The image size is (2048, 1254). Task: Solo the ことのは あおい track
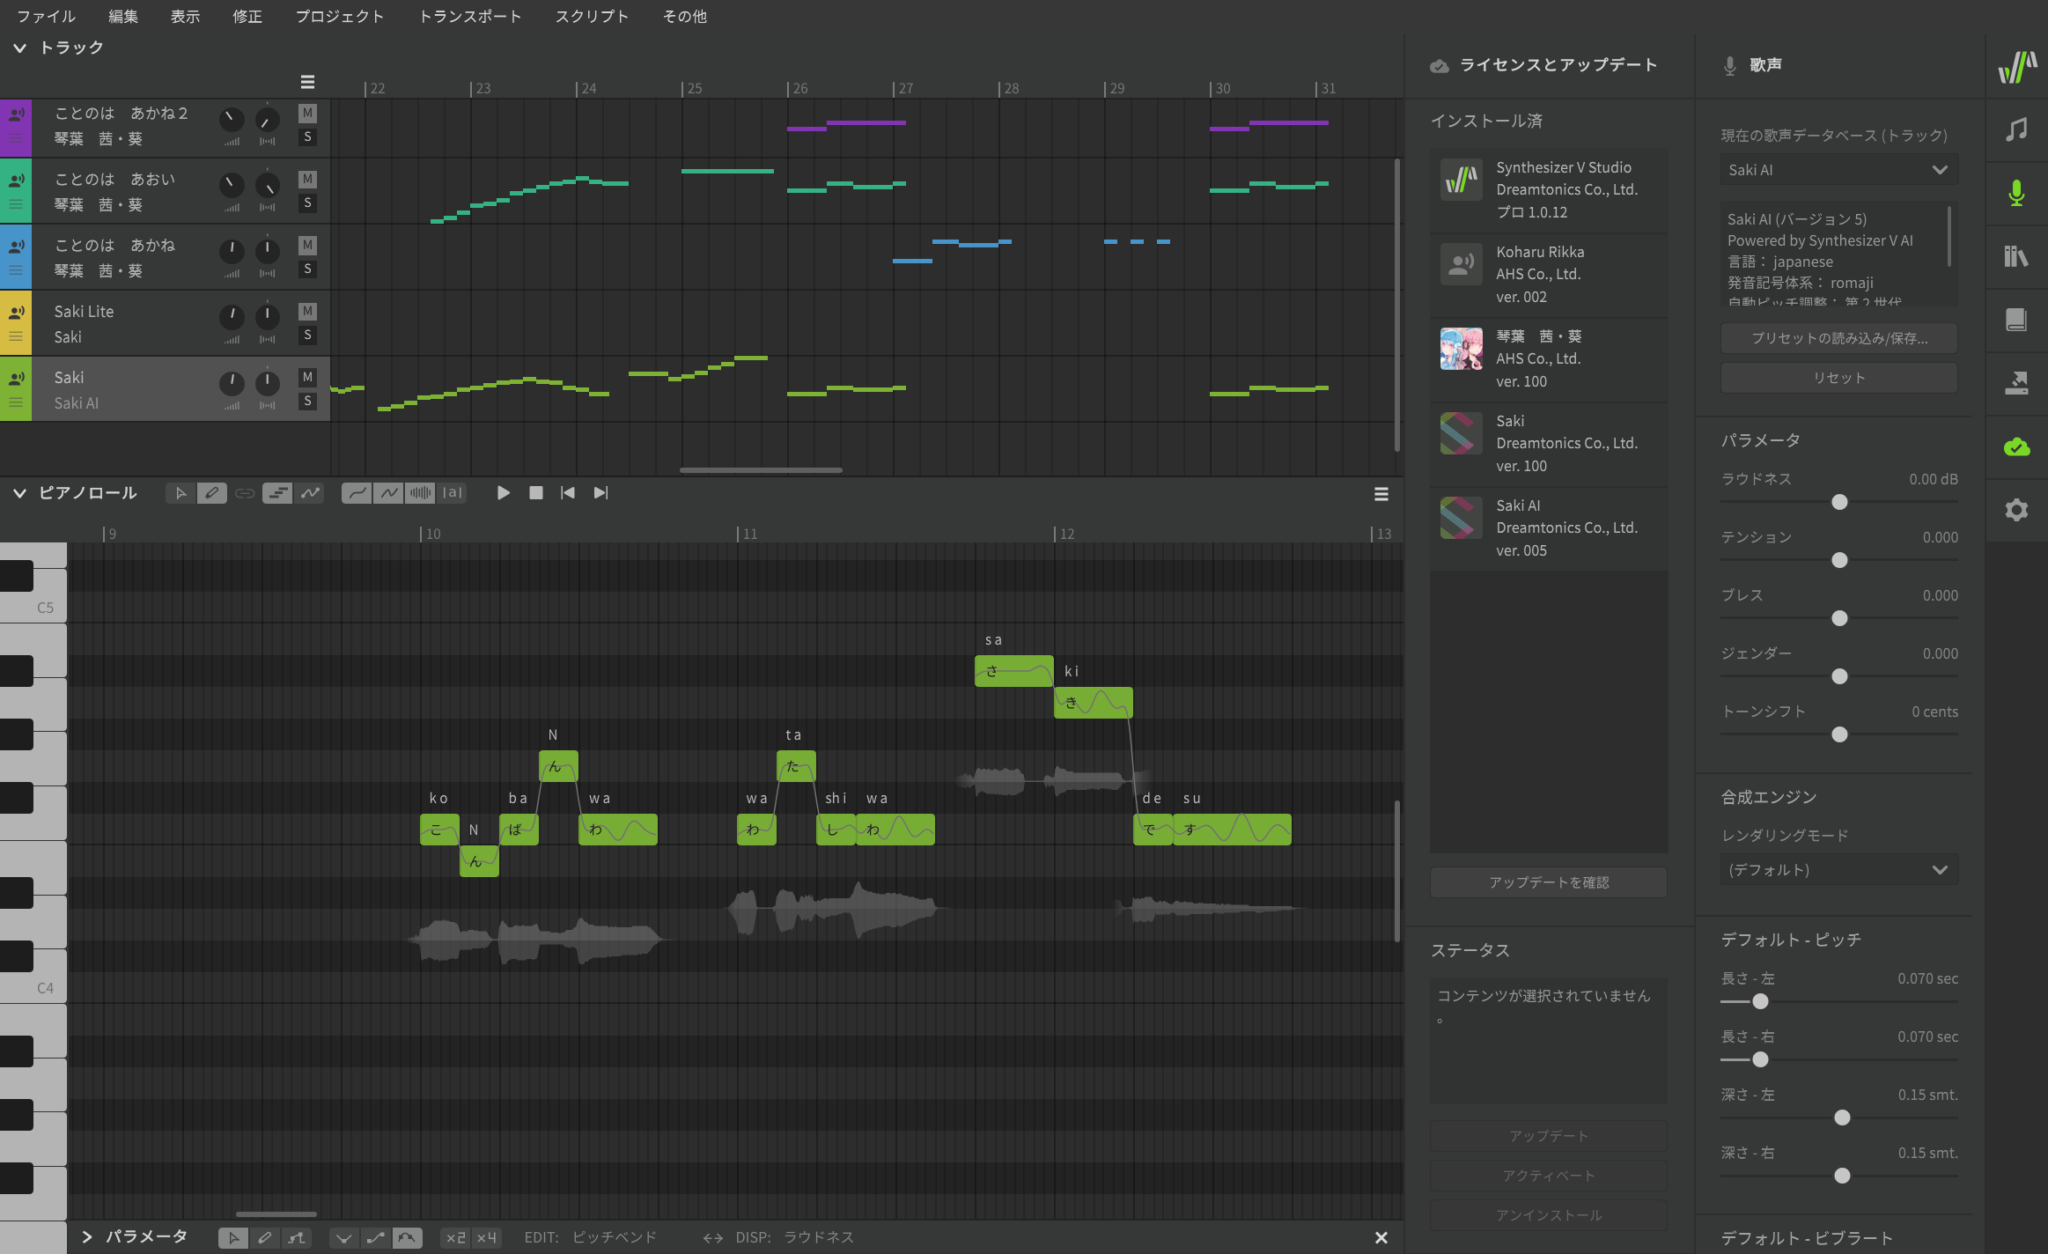[307, 203]
